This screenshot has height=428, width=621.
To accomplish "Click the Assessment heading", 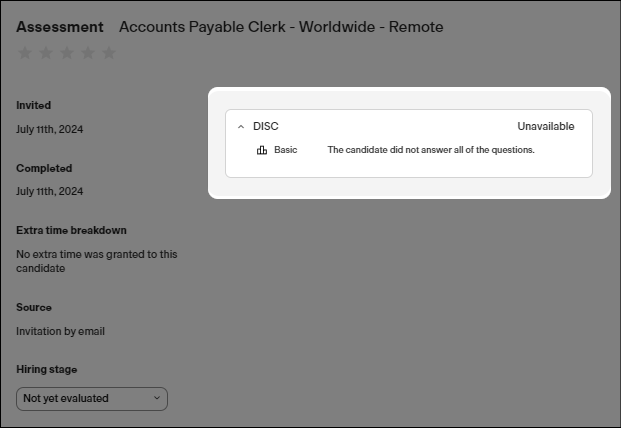I will [60, 27].
